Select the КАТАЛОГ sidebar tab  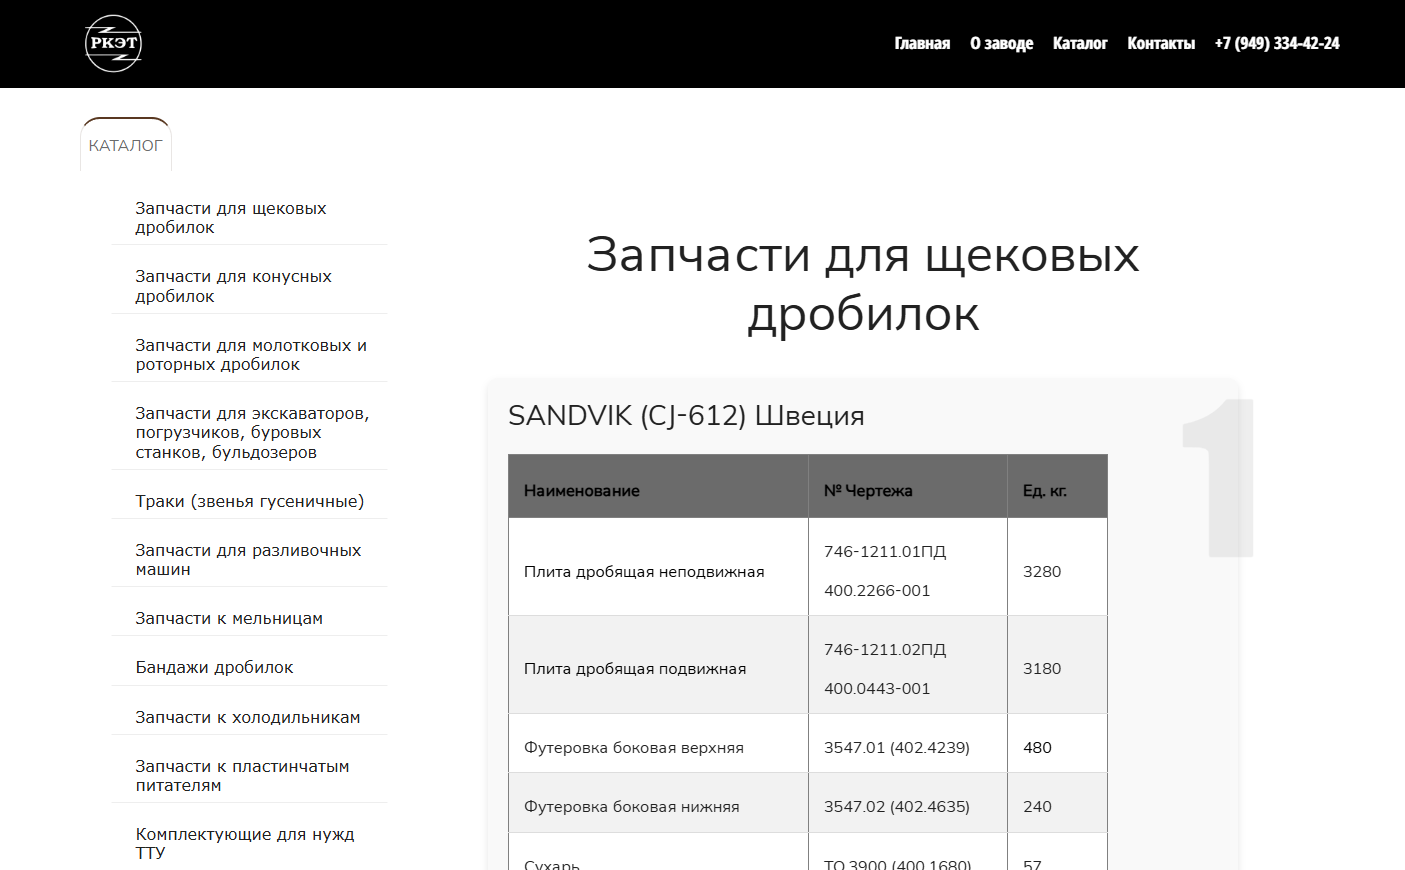click(x=125, y=146)
